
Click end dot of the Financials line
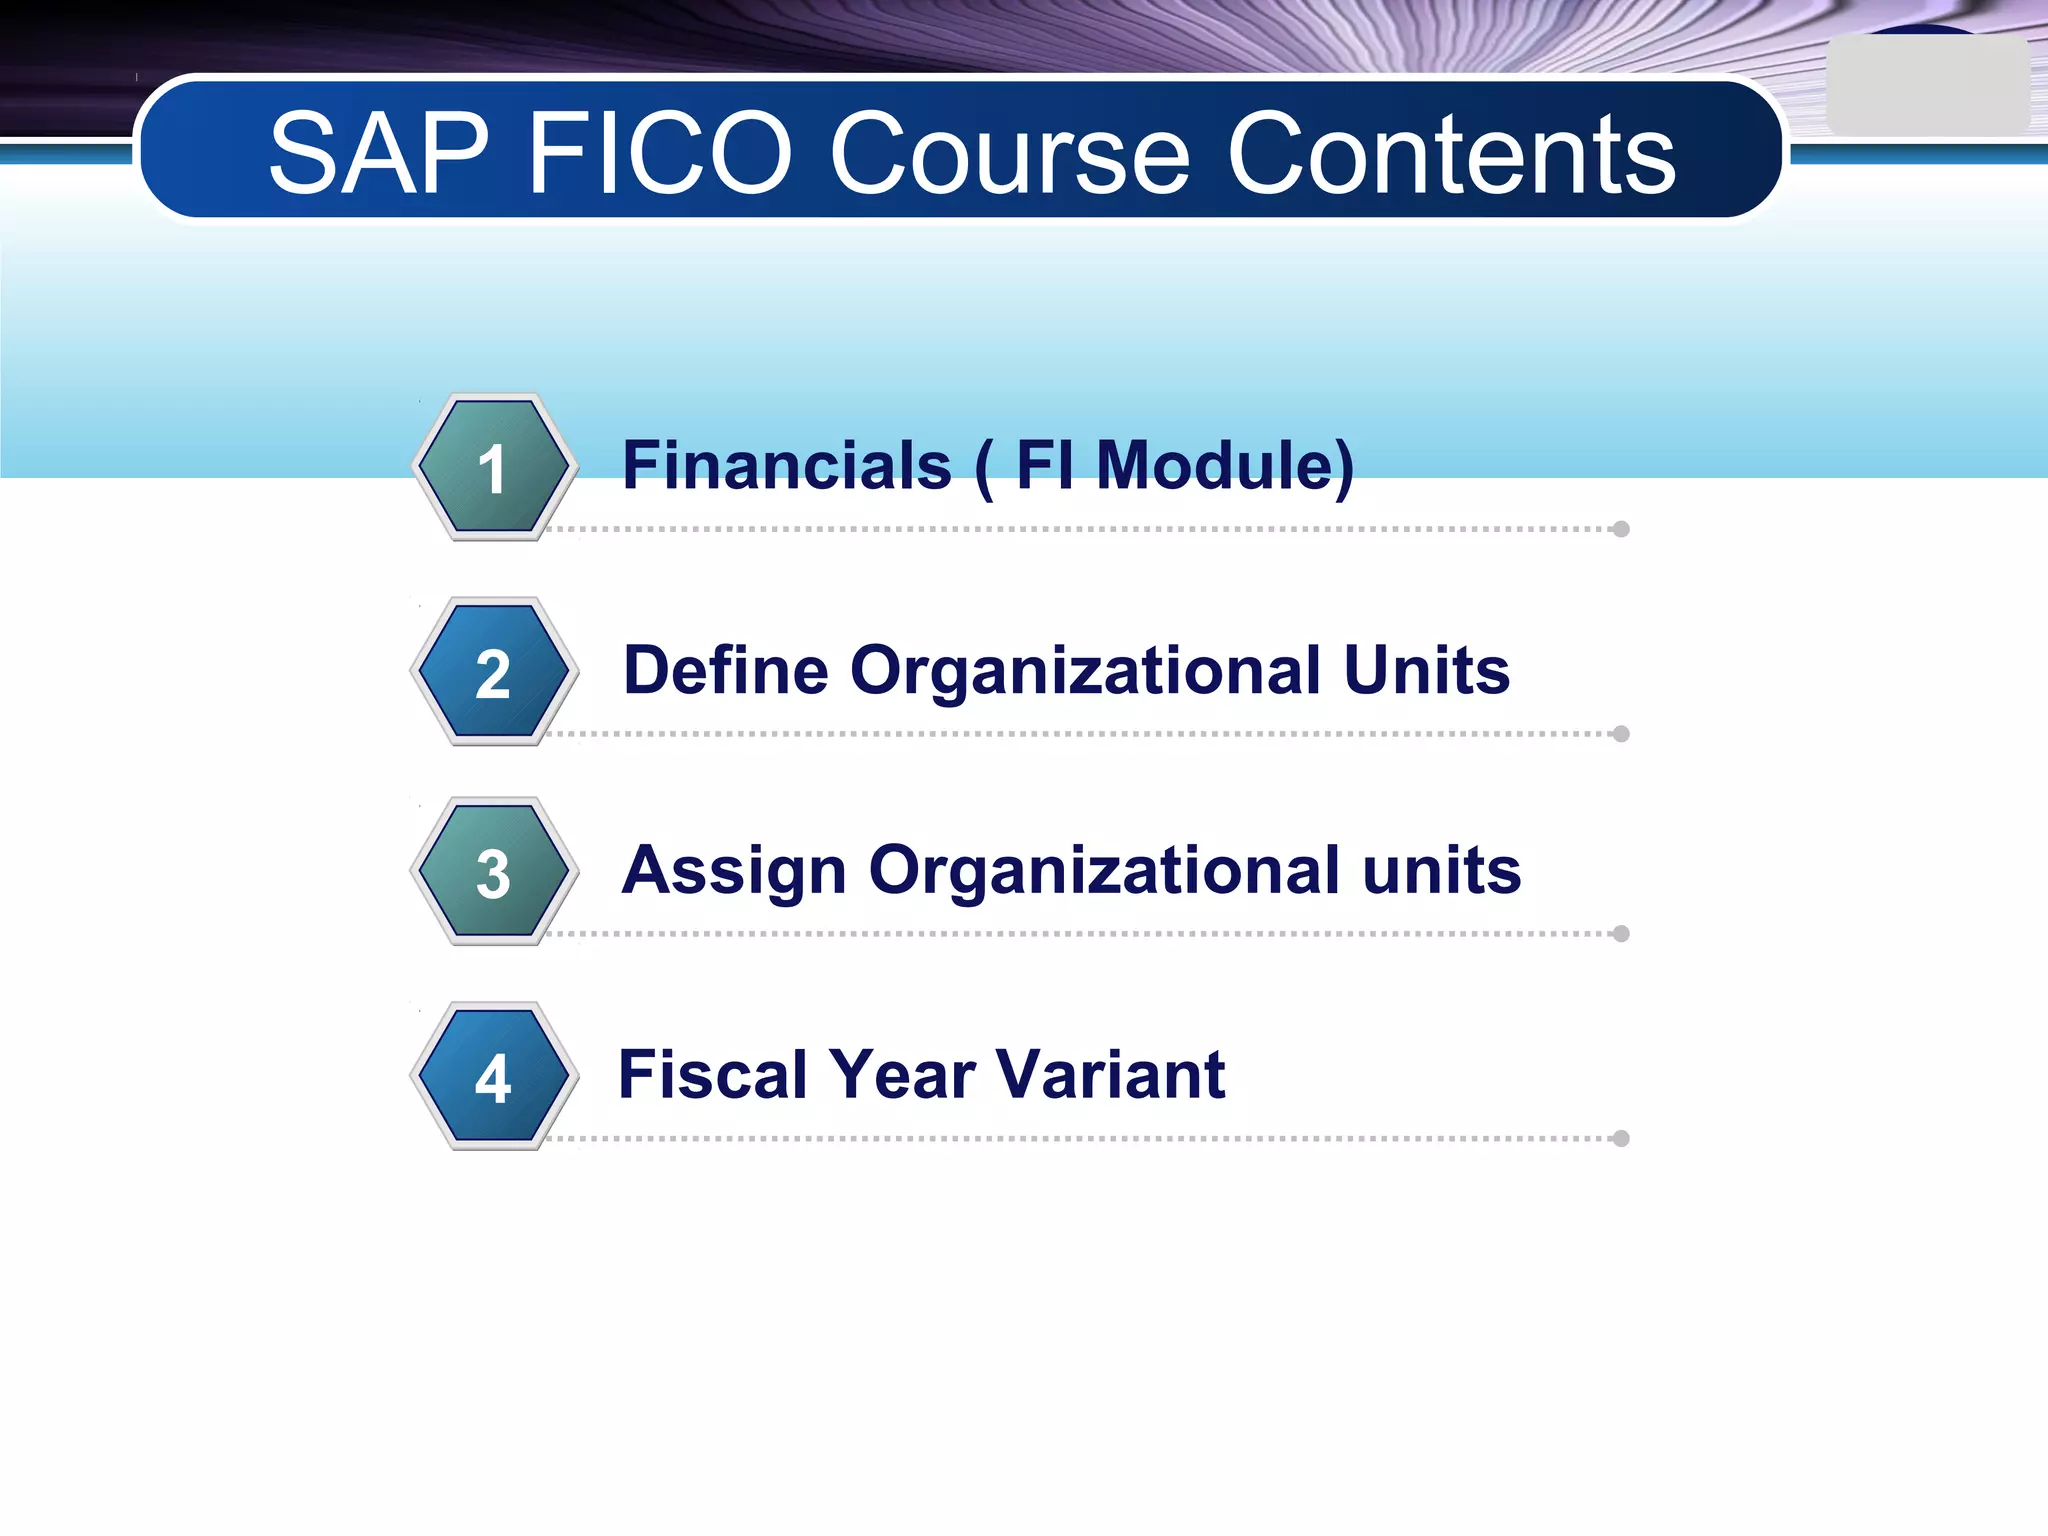point(1621,529)
